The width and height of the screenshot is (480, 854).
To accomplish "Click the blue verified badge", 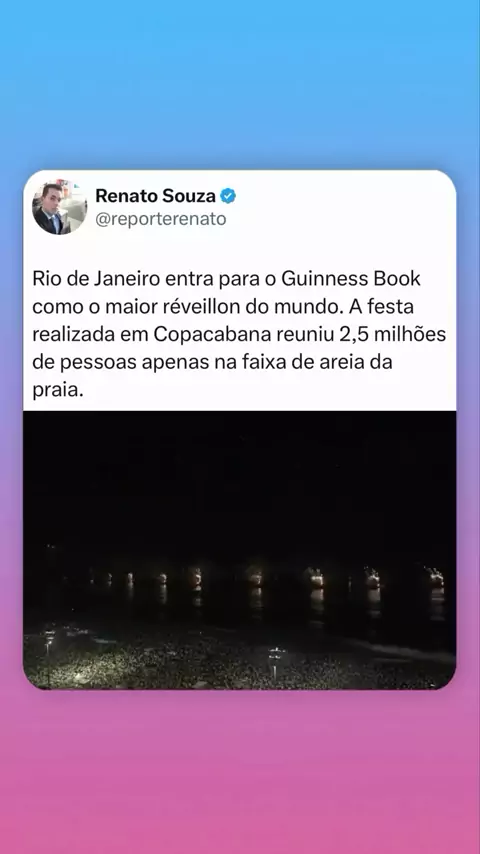I will (228, 196).
